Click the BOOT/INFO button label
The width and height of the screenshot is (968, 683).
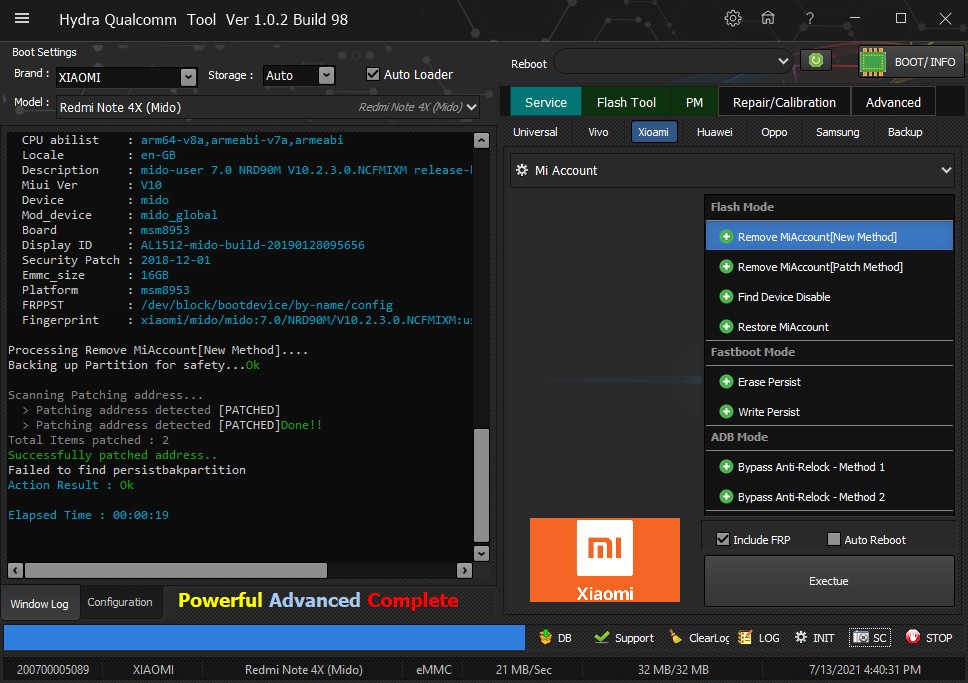pyautogui.click(x=925, y=62)
